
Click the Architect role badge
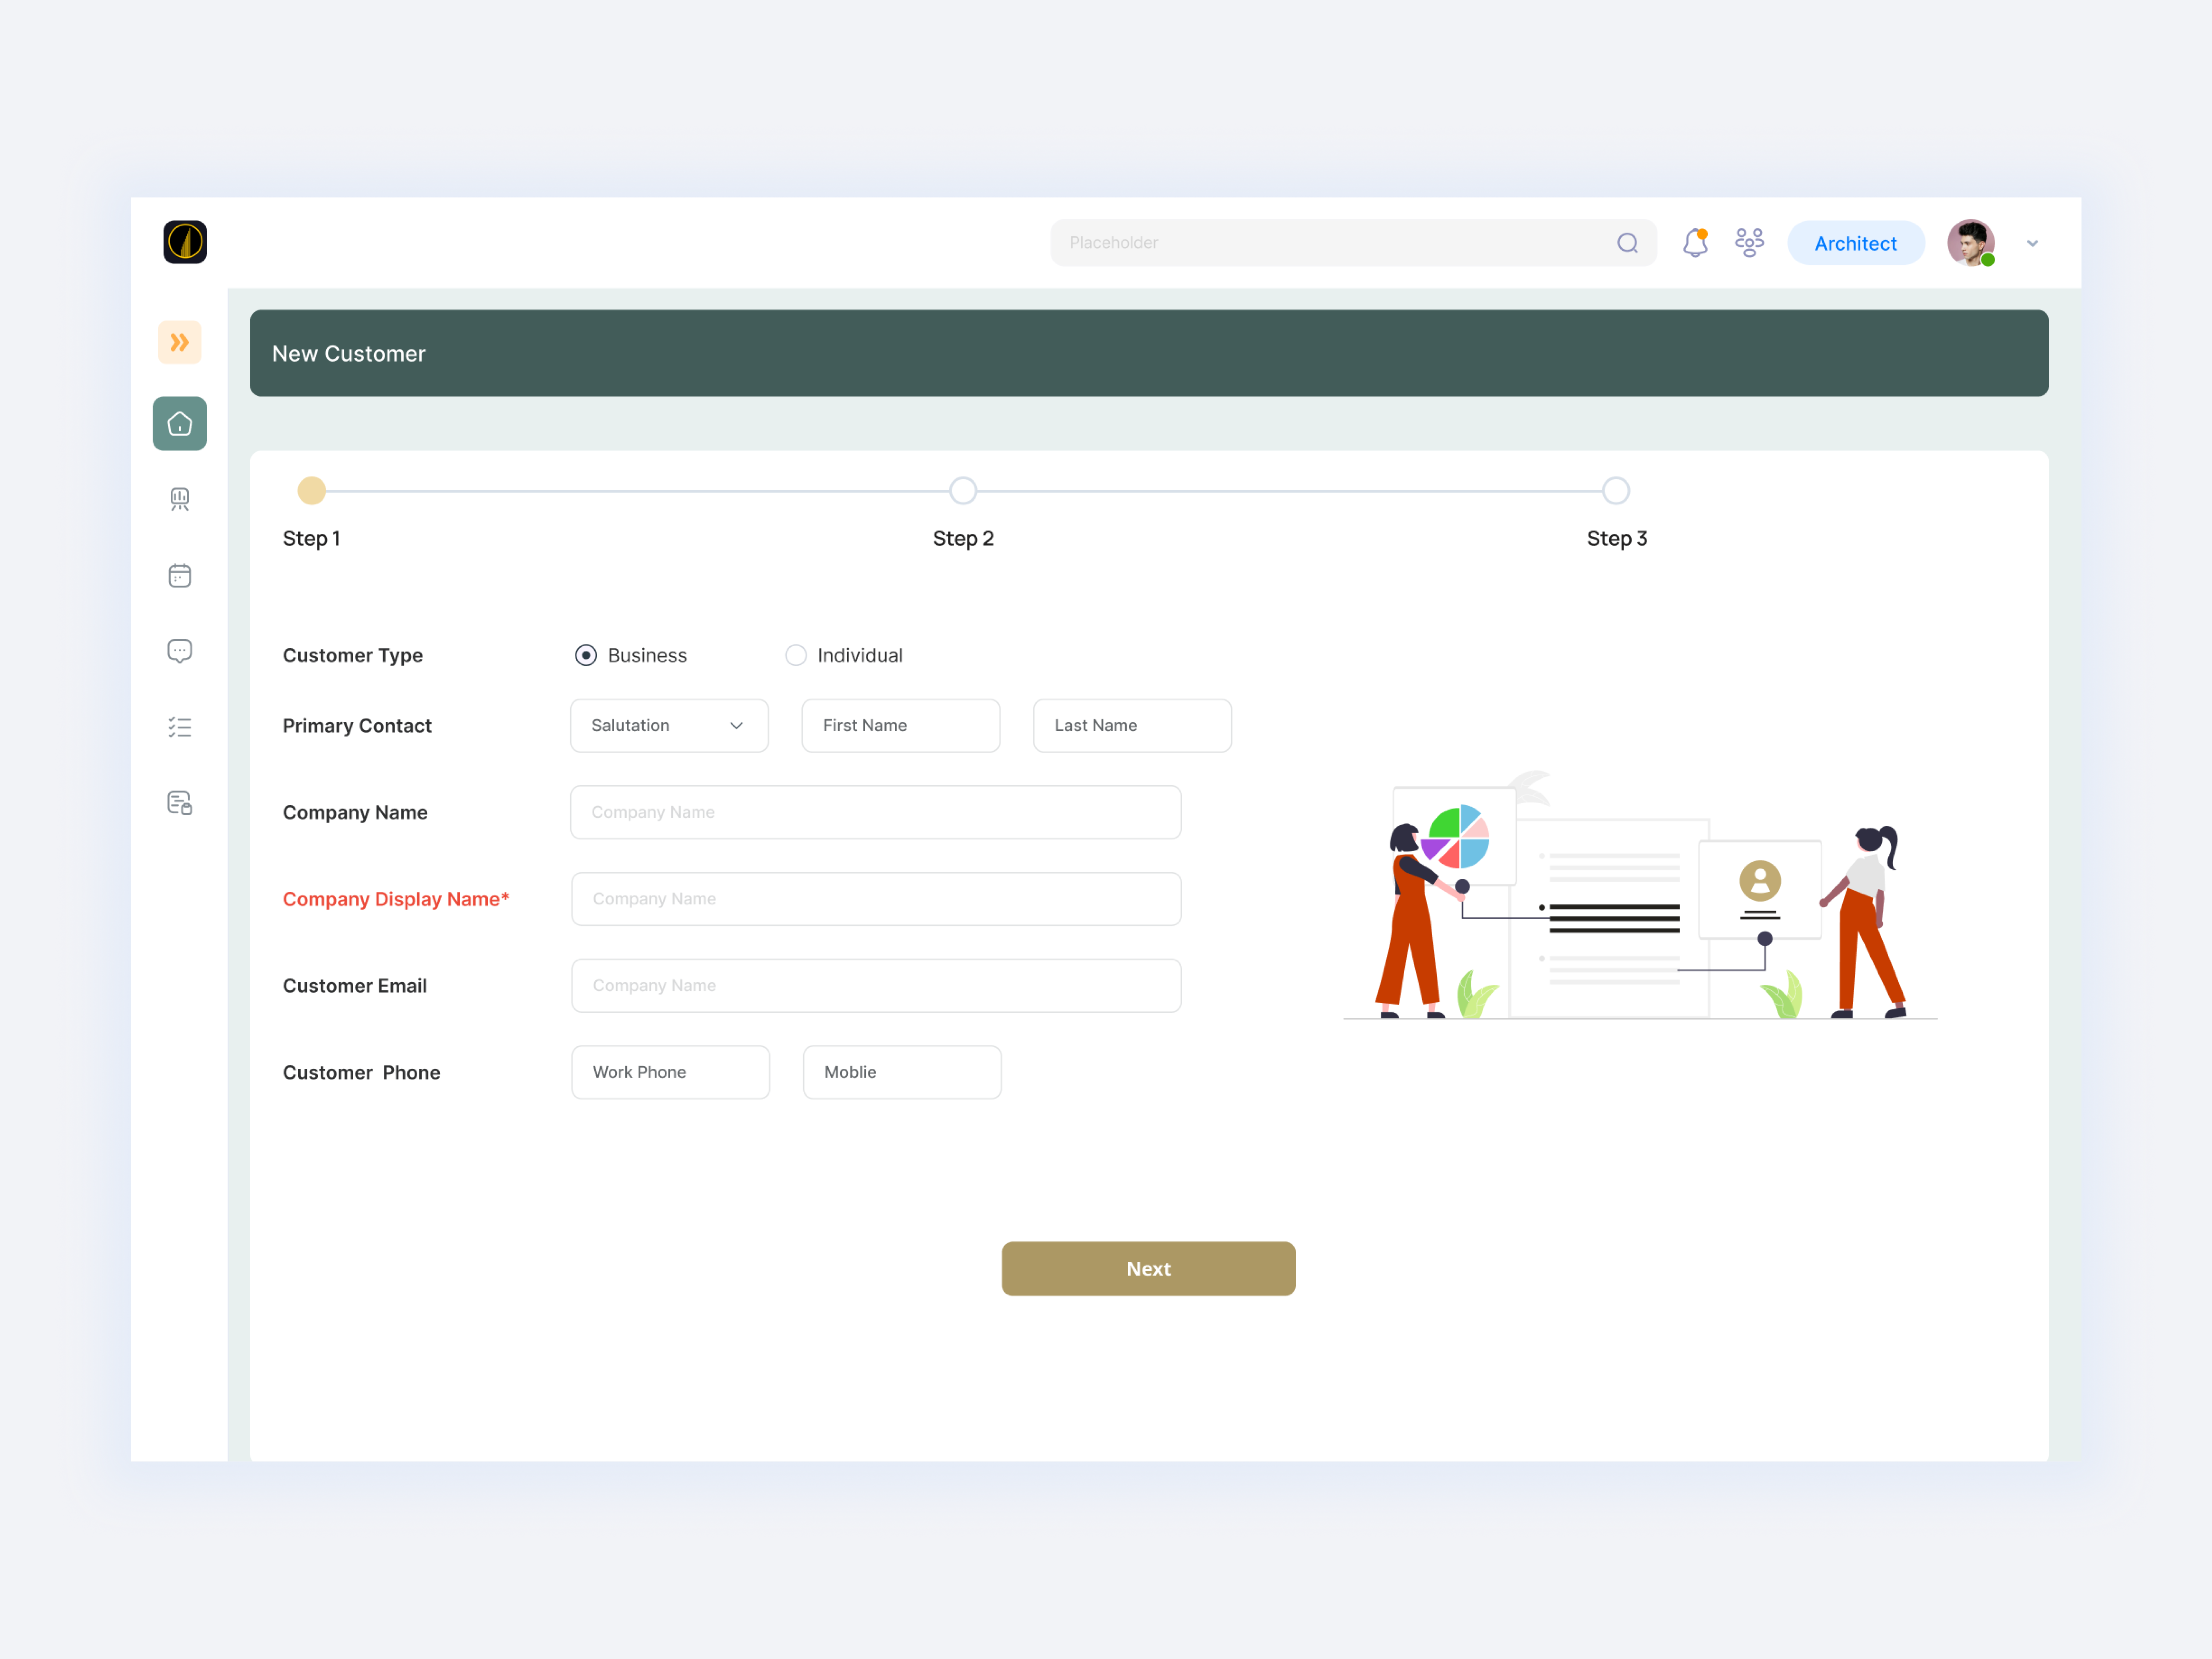1855,243
